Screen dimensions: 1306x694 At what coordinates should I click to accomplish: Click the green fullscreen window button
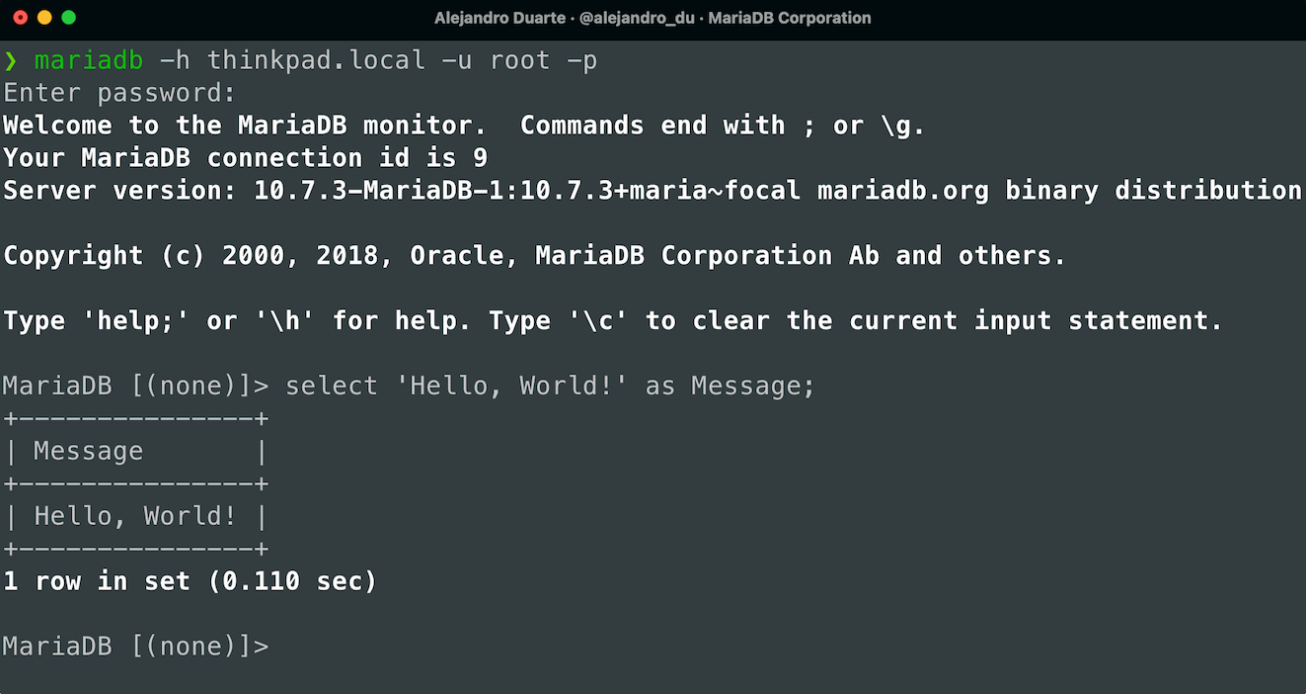point(68,17)
